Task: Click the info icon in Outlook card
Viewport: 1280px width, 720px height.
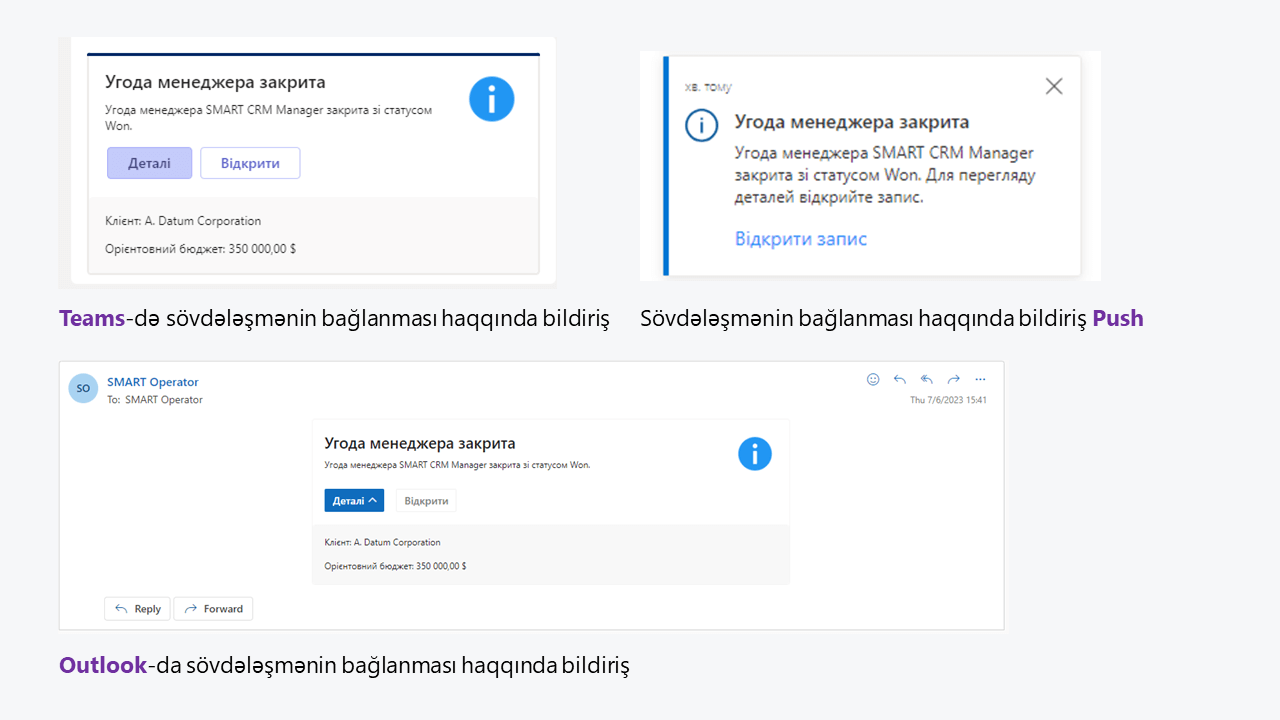Action: 755,453
